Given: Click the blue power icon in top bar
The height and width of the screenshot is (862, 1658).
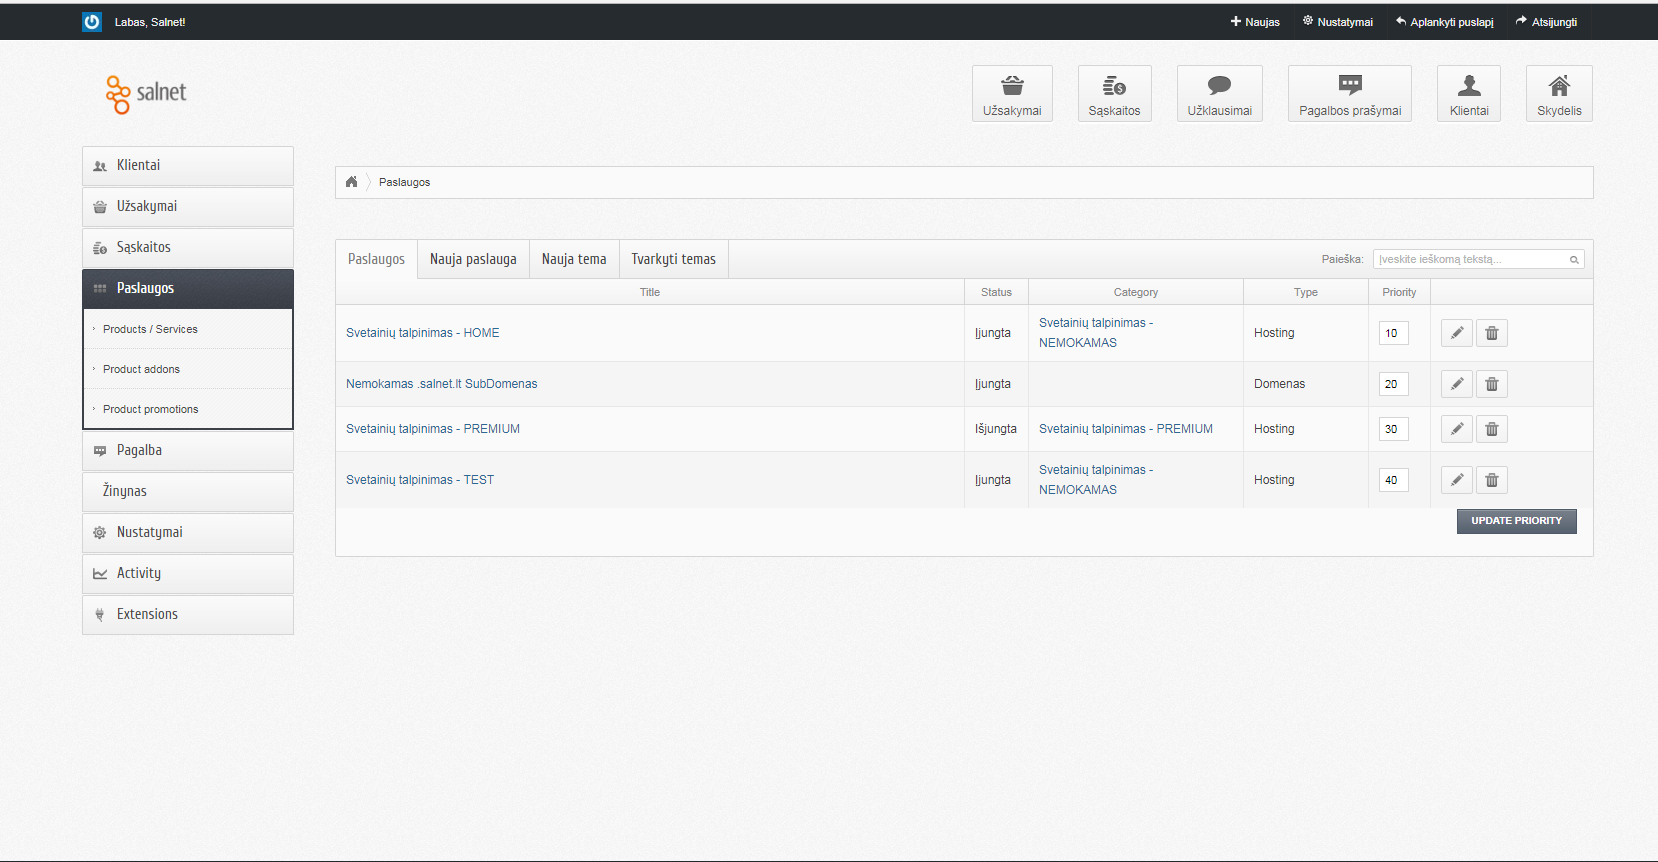Looking at the screenshot, I should point(92,21).
